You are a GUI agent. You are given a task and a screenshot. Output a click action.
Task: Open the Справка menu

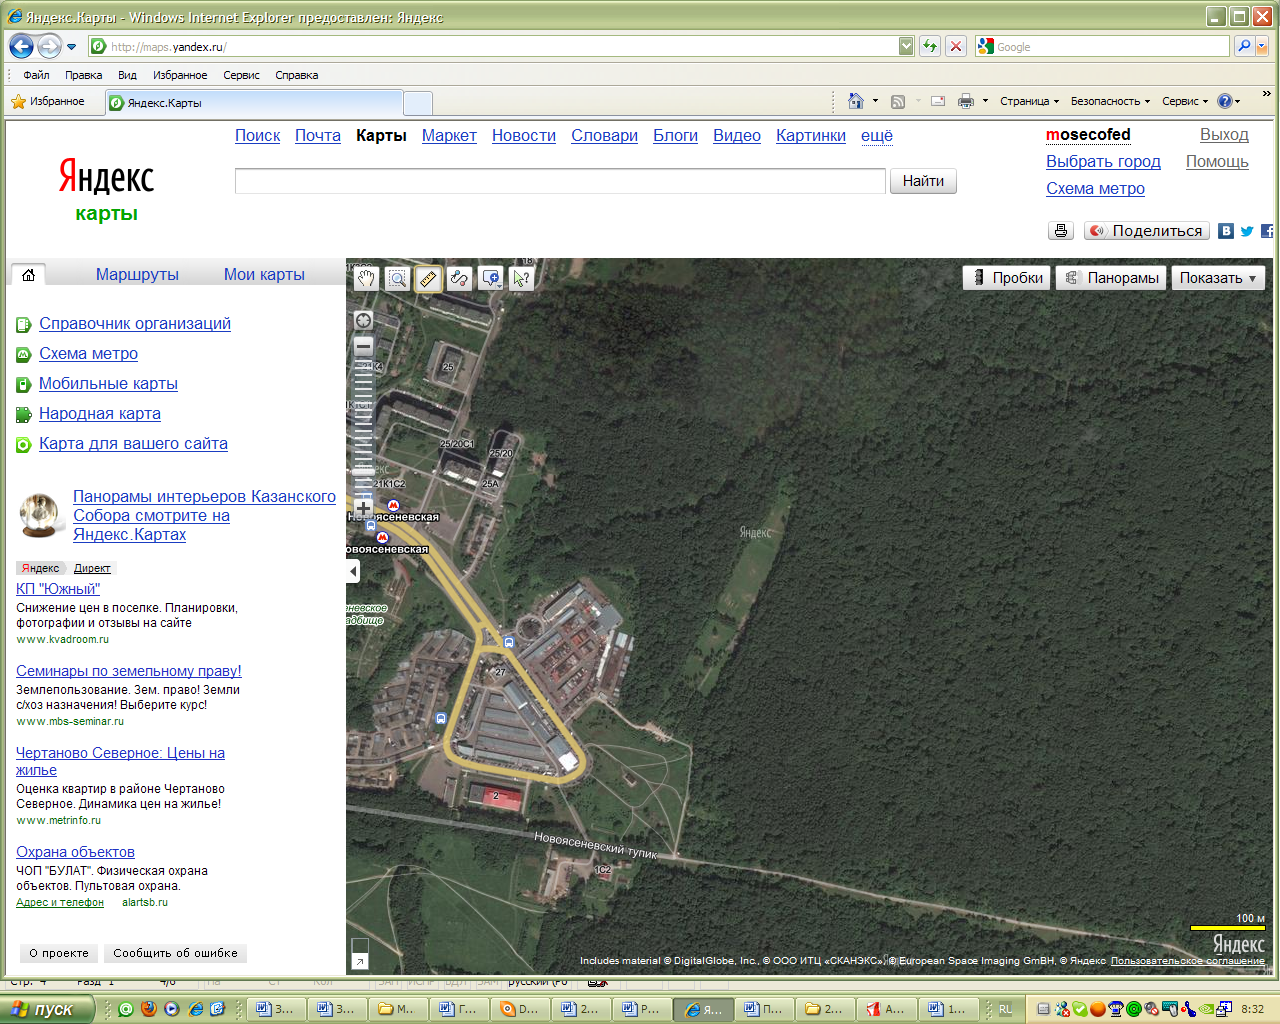(x=296, y=75)
